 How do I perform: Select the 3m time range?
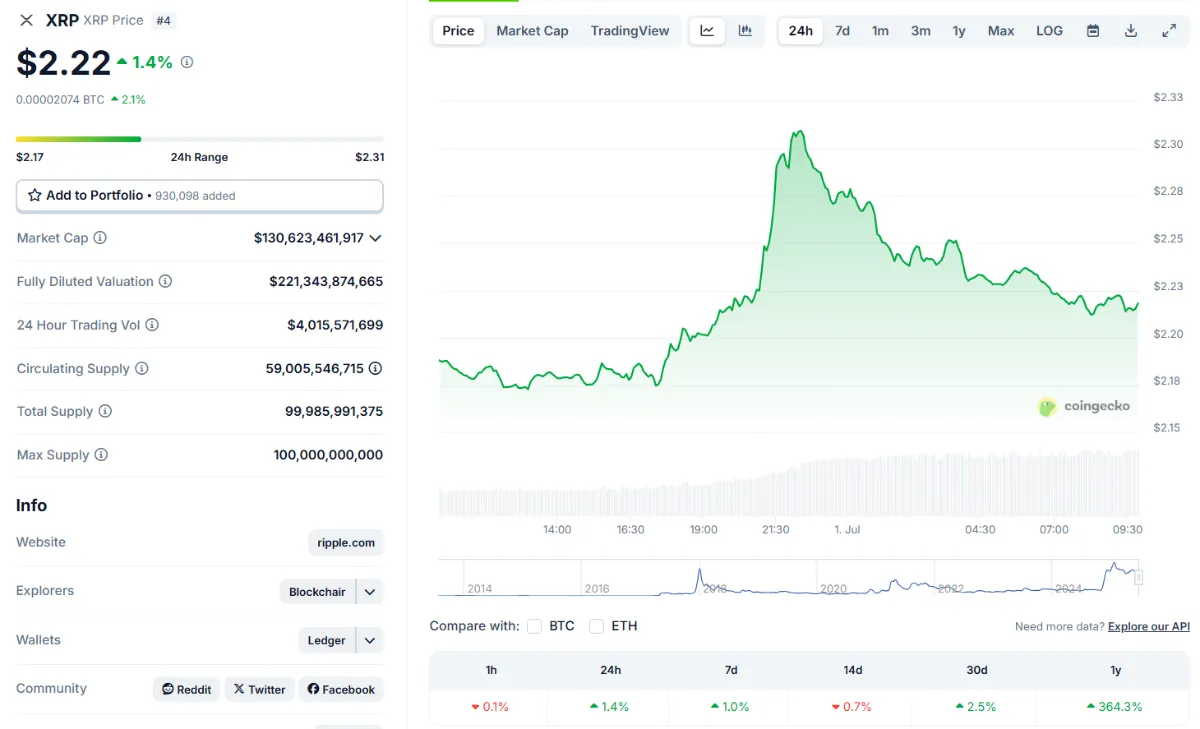click(x=921, y=31)
